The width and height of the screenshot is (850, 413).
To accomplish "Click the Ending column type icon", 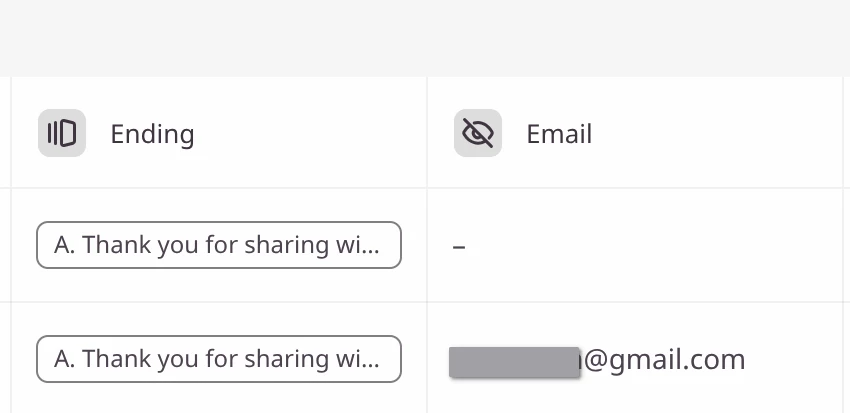I will [x=62, y=133].
